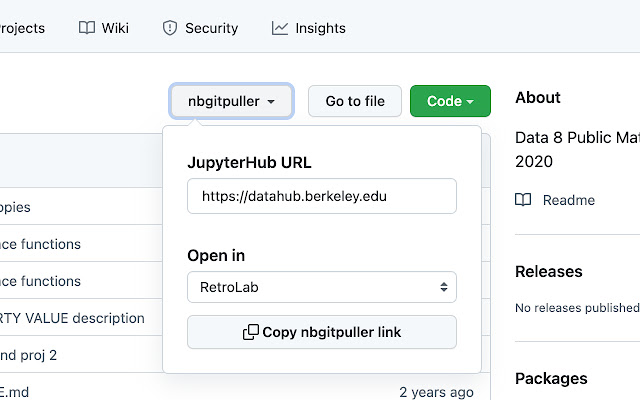Click the copy icon on nbgitpuller link button
This screenshot has height=400, width=640.
[251, 332]
